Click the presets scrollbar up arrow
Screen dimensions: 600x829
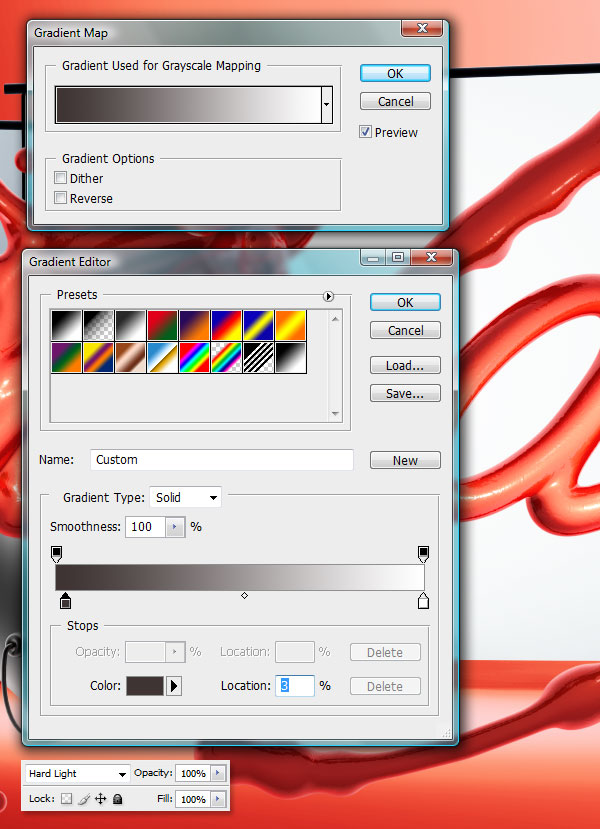point(335,318)
